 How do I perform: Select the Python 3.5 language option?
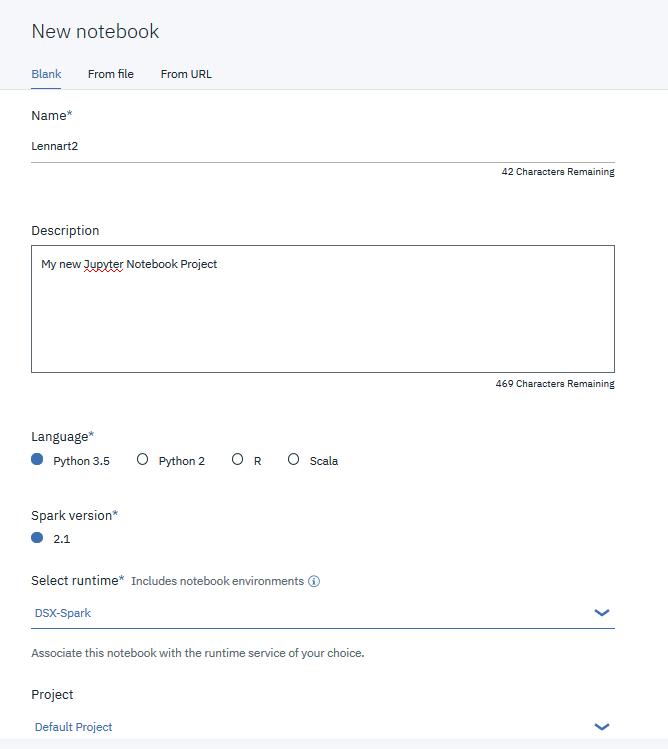coord(37,460)
